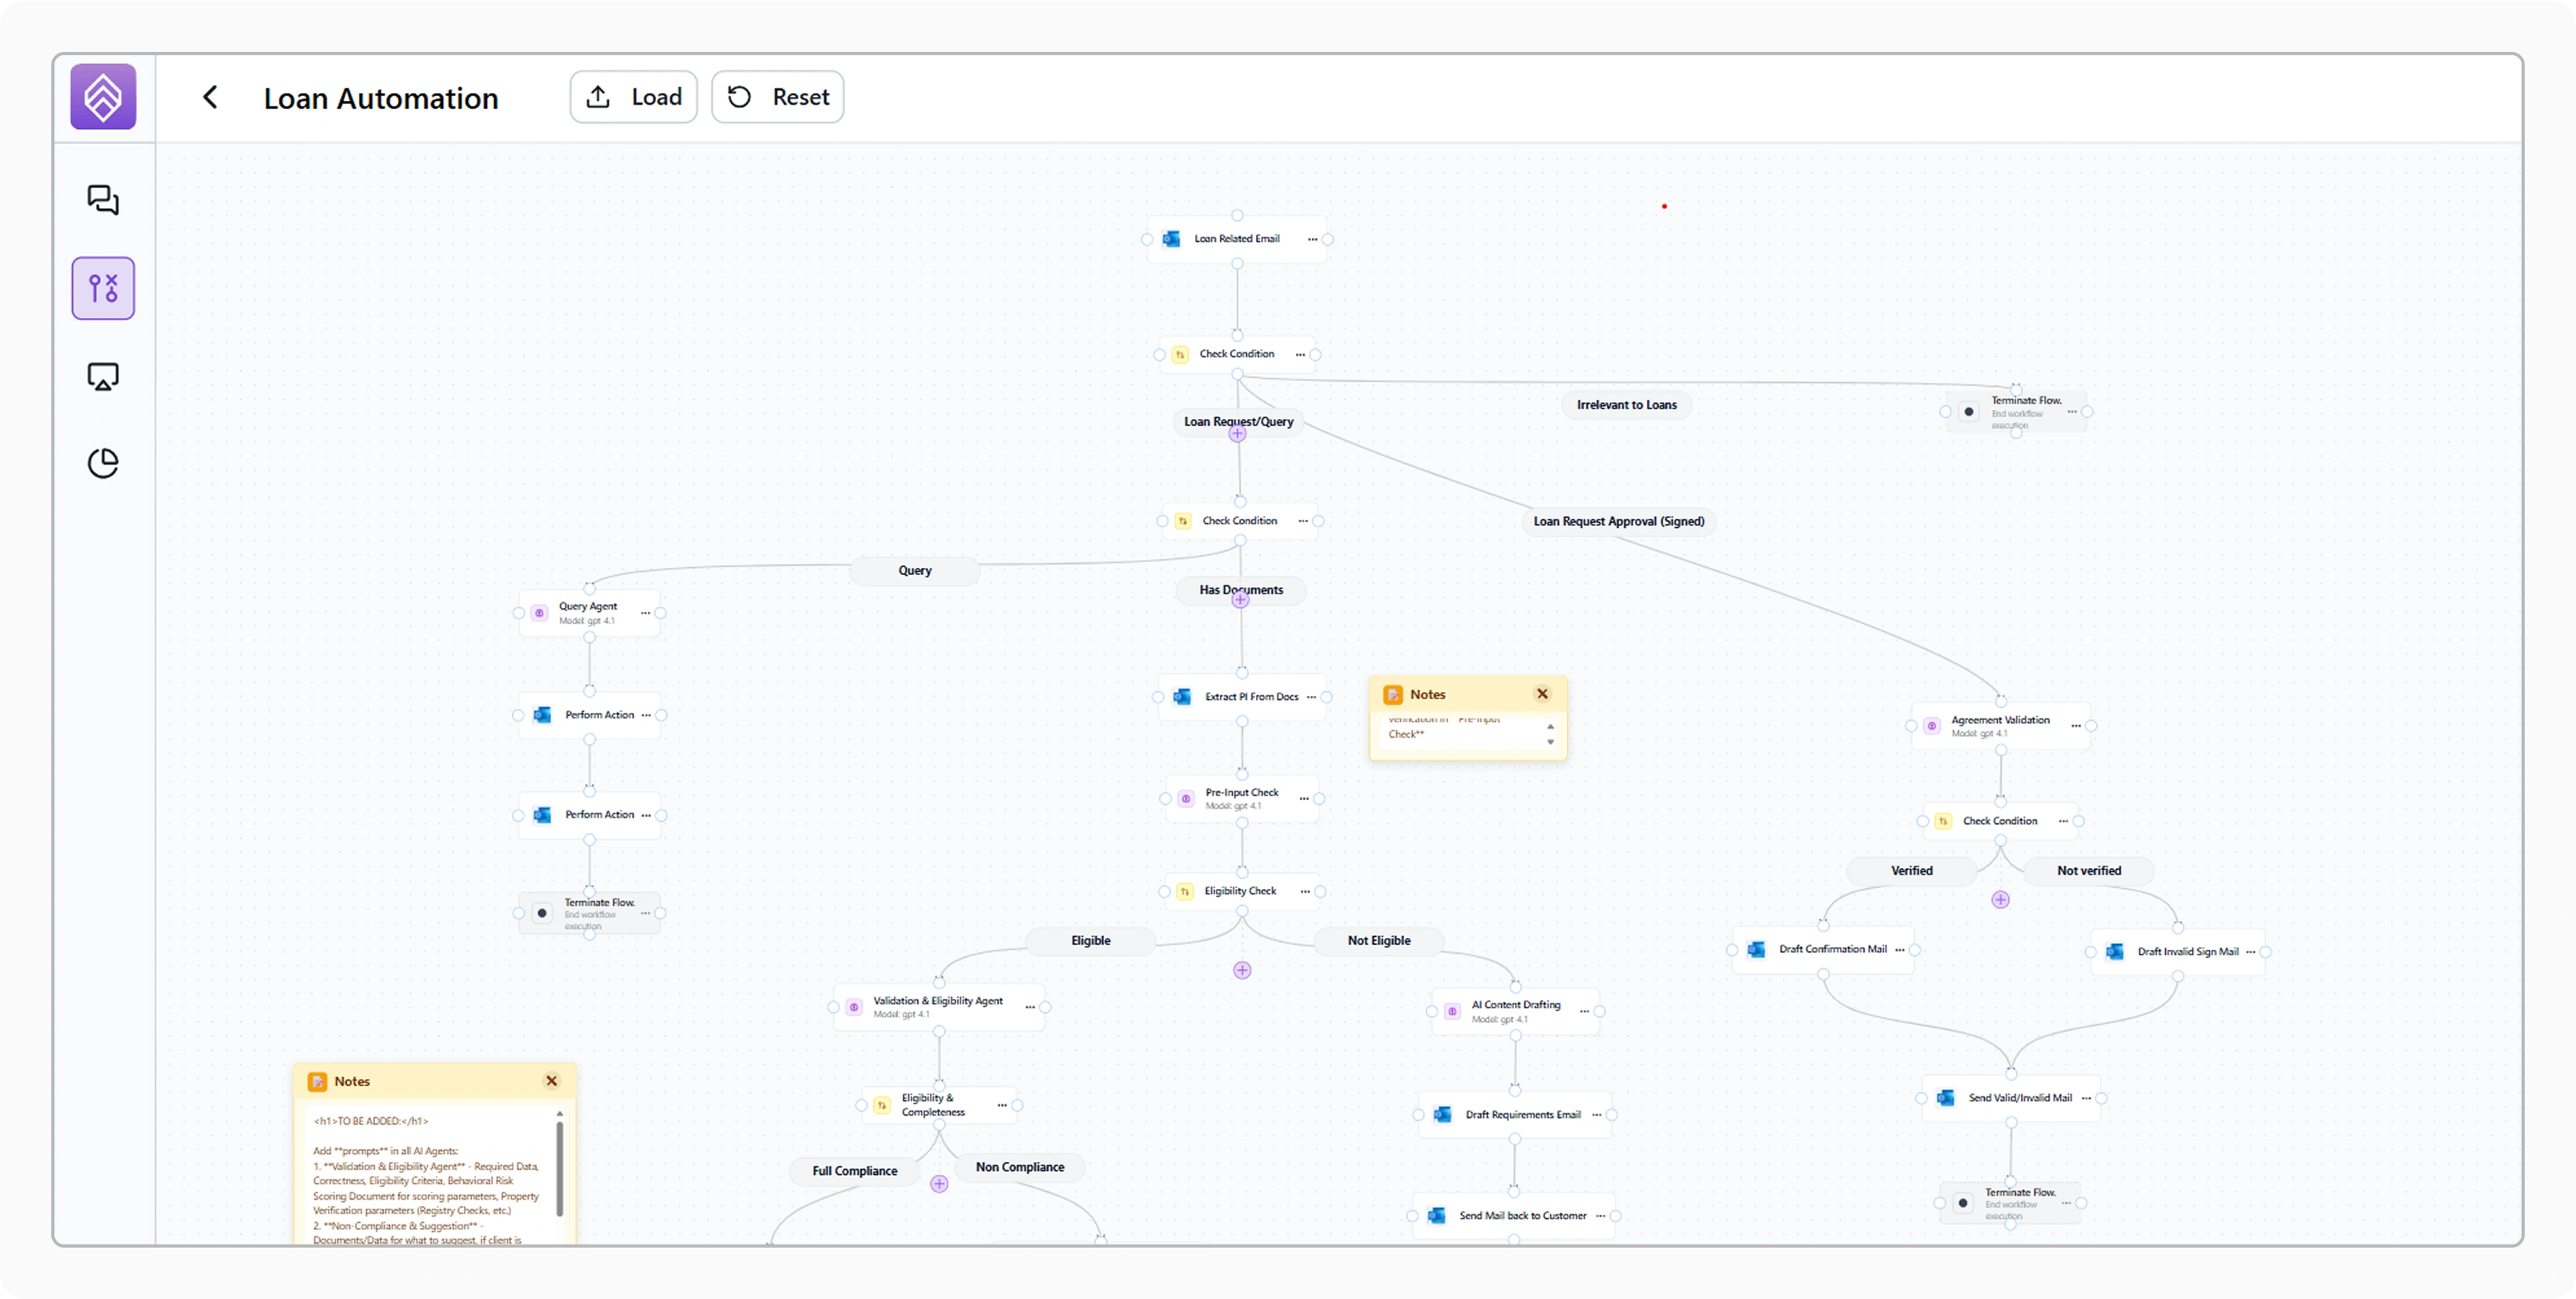Open the analytics pie chart icon
The width and height of the screenshot is (2576, 1299).
103,463
